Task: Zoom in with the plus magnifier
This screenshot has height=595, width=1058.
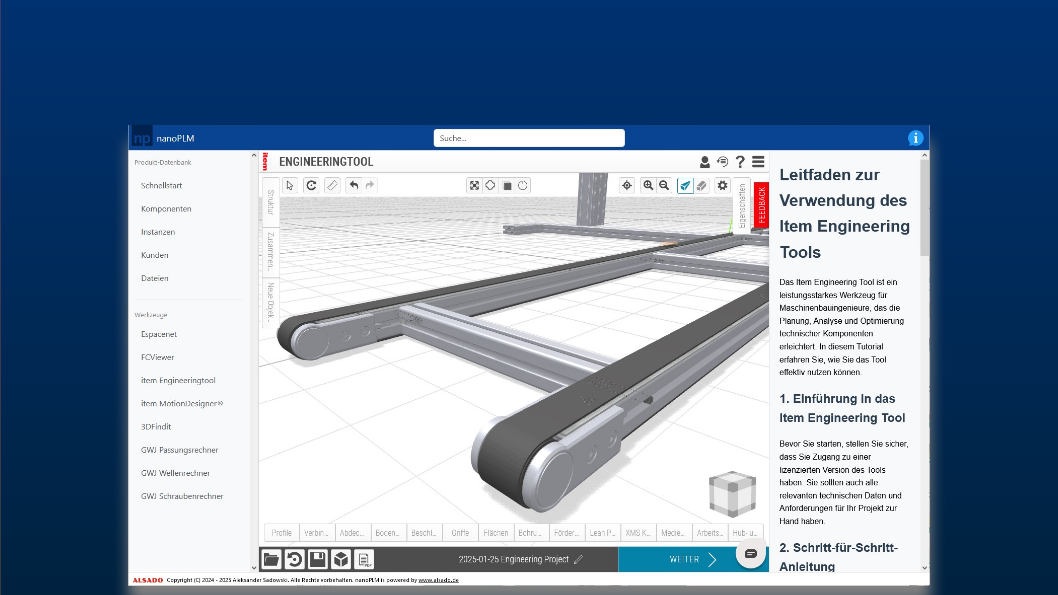Action: [648, 185]
